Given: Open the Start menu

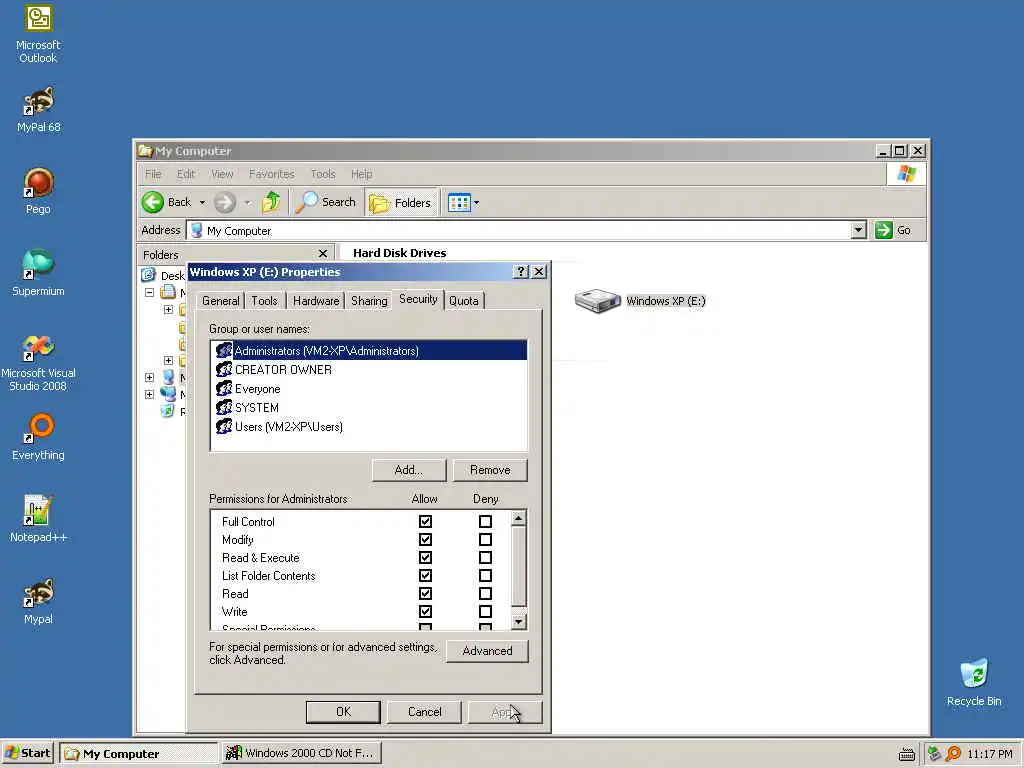Looking at the screenshot, I should pyautogui.click(x=28, y=753).
